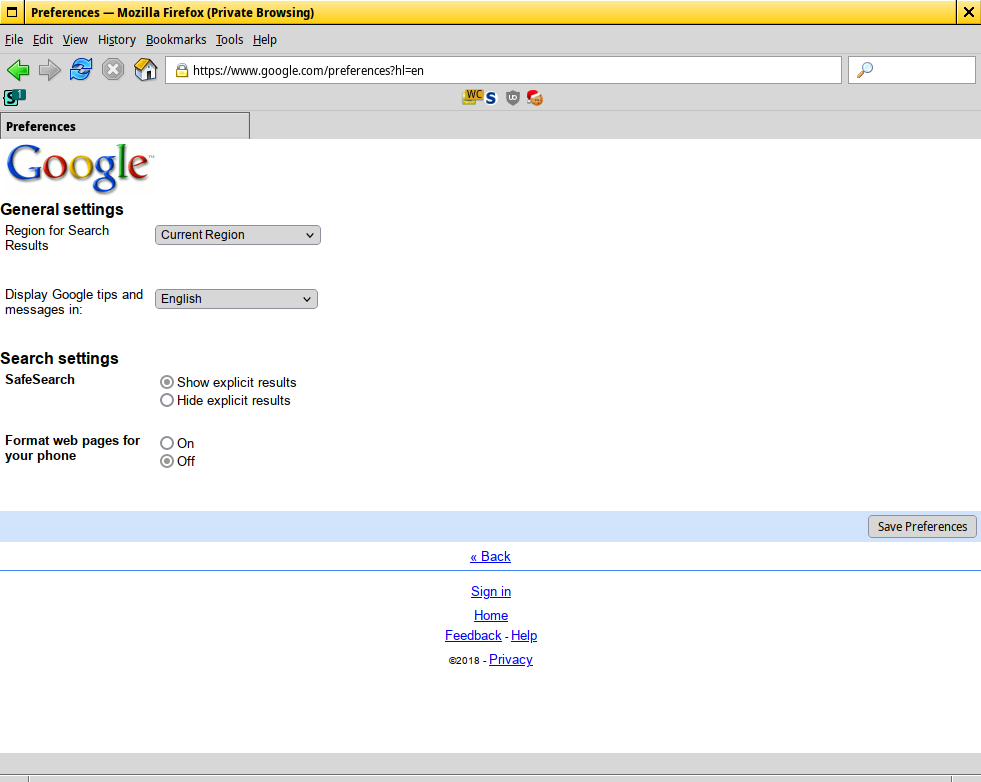
Task: Click Region for Search Results label
Action: click(57, 238)
